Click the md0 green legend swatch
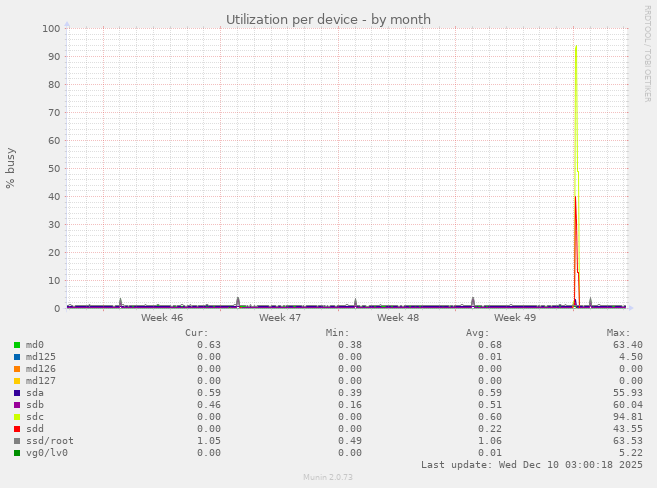The height and width of the screenshot is (488, 657). 17,345
